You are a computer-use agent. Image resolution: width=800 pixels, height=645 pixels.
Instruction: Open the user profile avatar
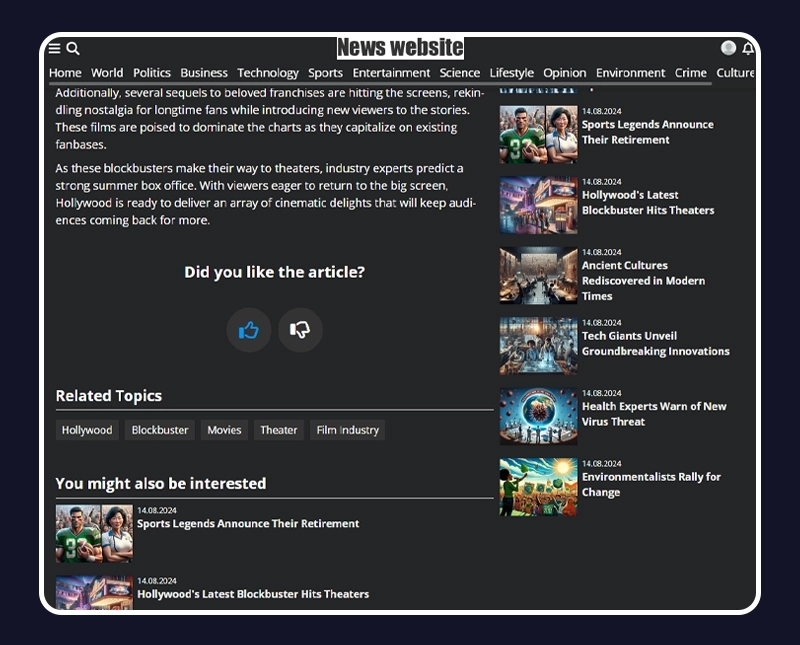pos(728,48)
